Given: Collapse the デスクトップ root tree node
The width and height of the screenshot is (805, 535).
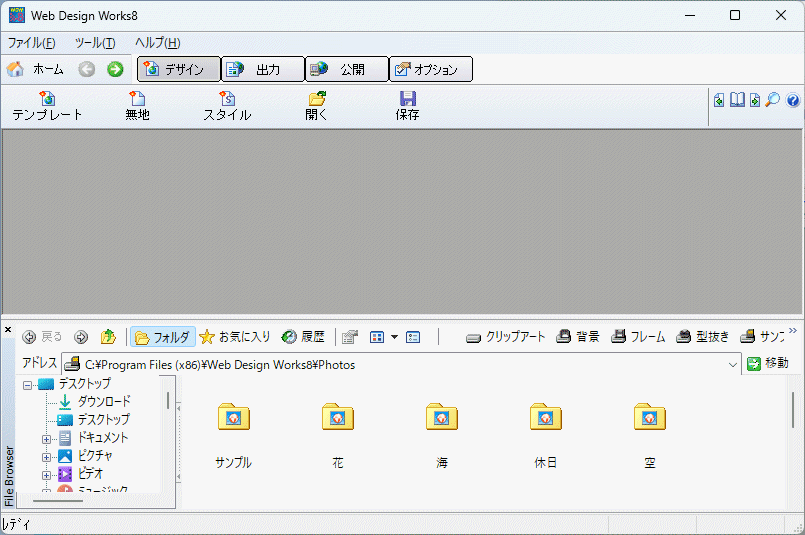Looking at the screenshot, I should pos(28,385).
